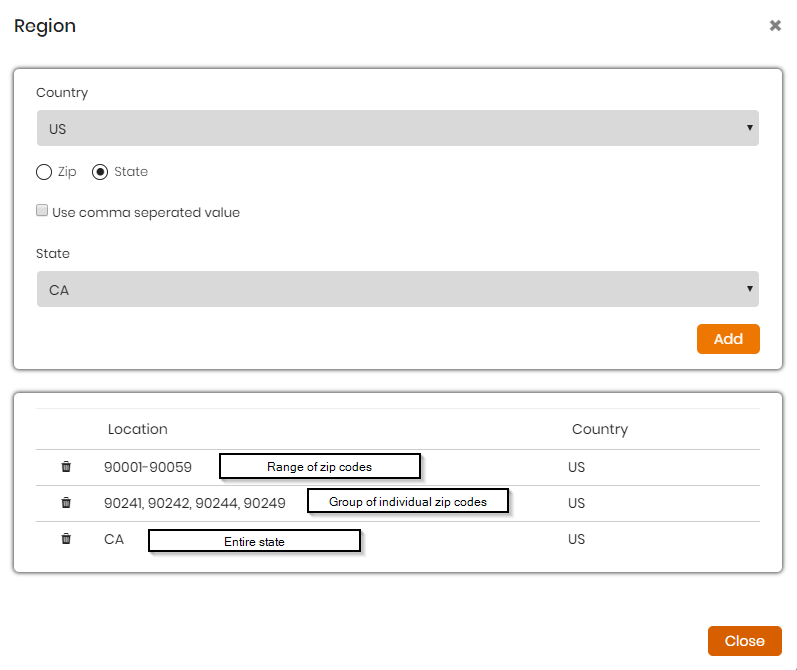The image size is (797, 670).
Task: Select the Zip radio button
Action: tap(44, 172)
